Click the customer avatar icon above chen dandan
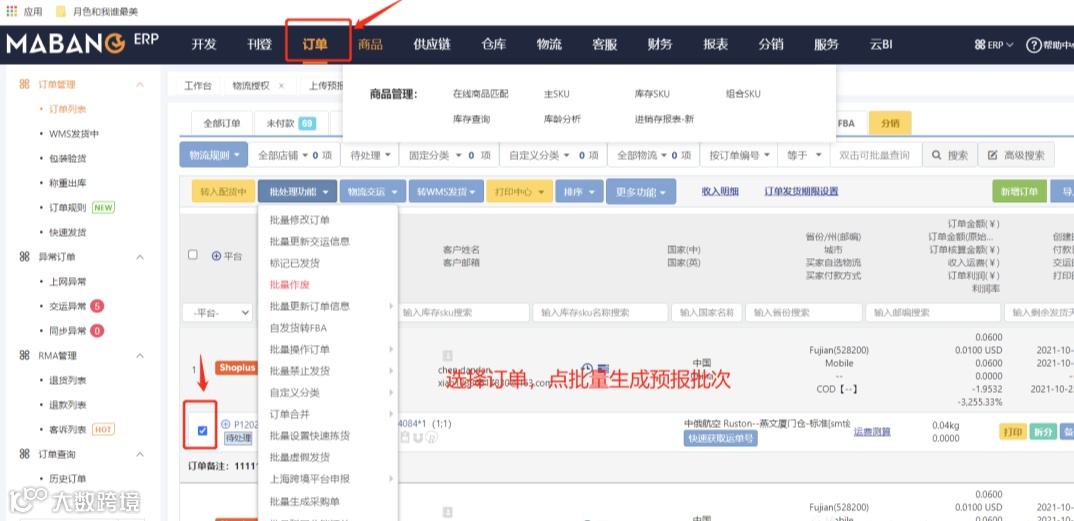 point(447,355)
